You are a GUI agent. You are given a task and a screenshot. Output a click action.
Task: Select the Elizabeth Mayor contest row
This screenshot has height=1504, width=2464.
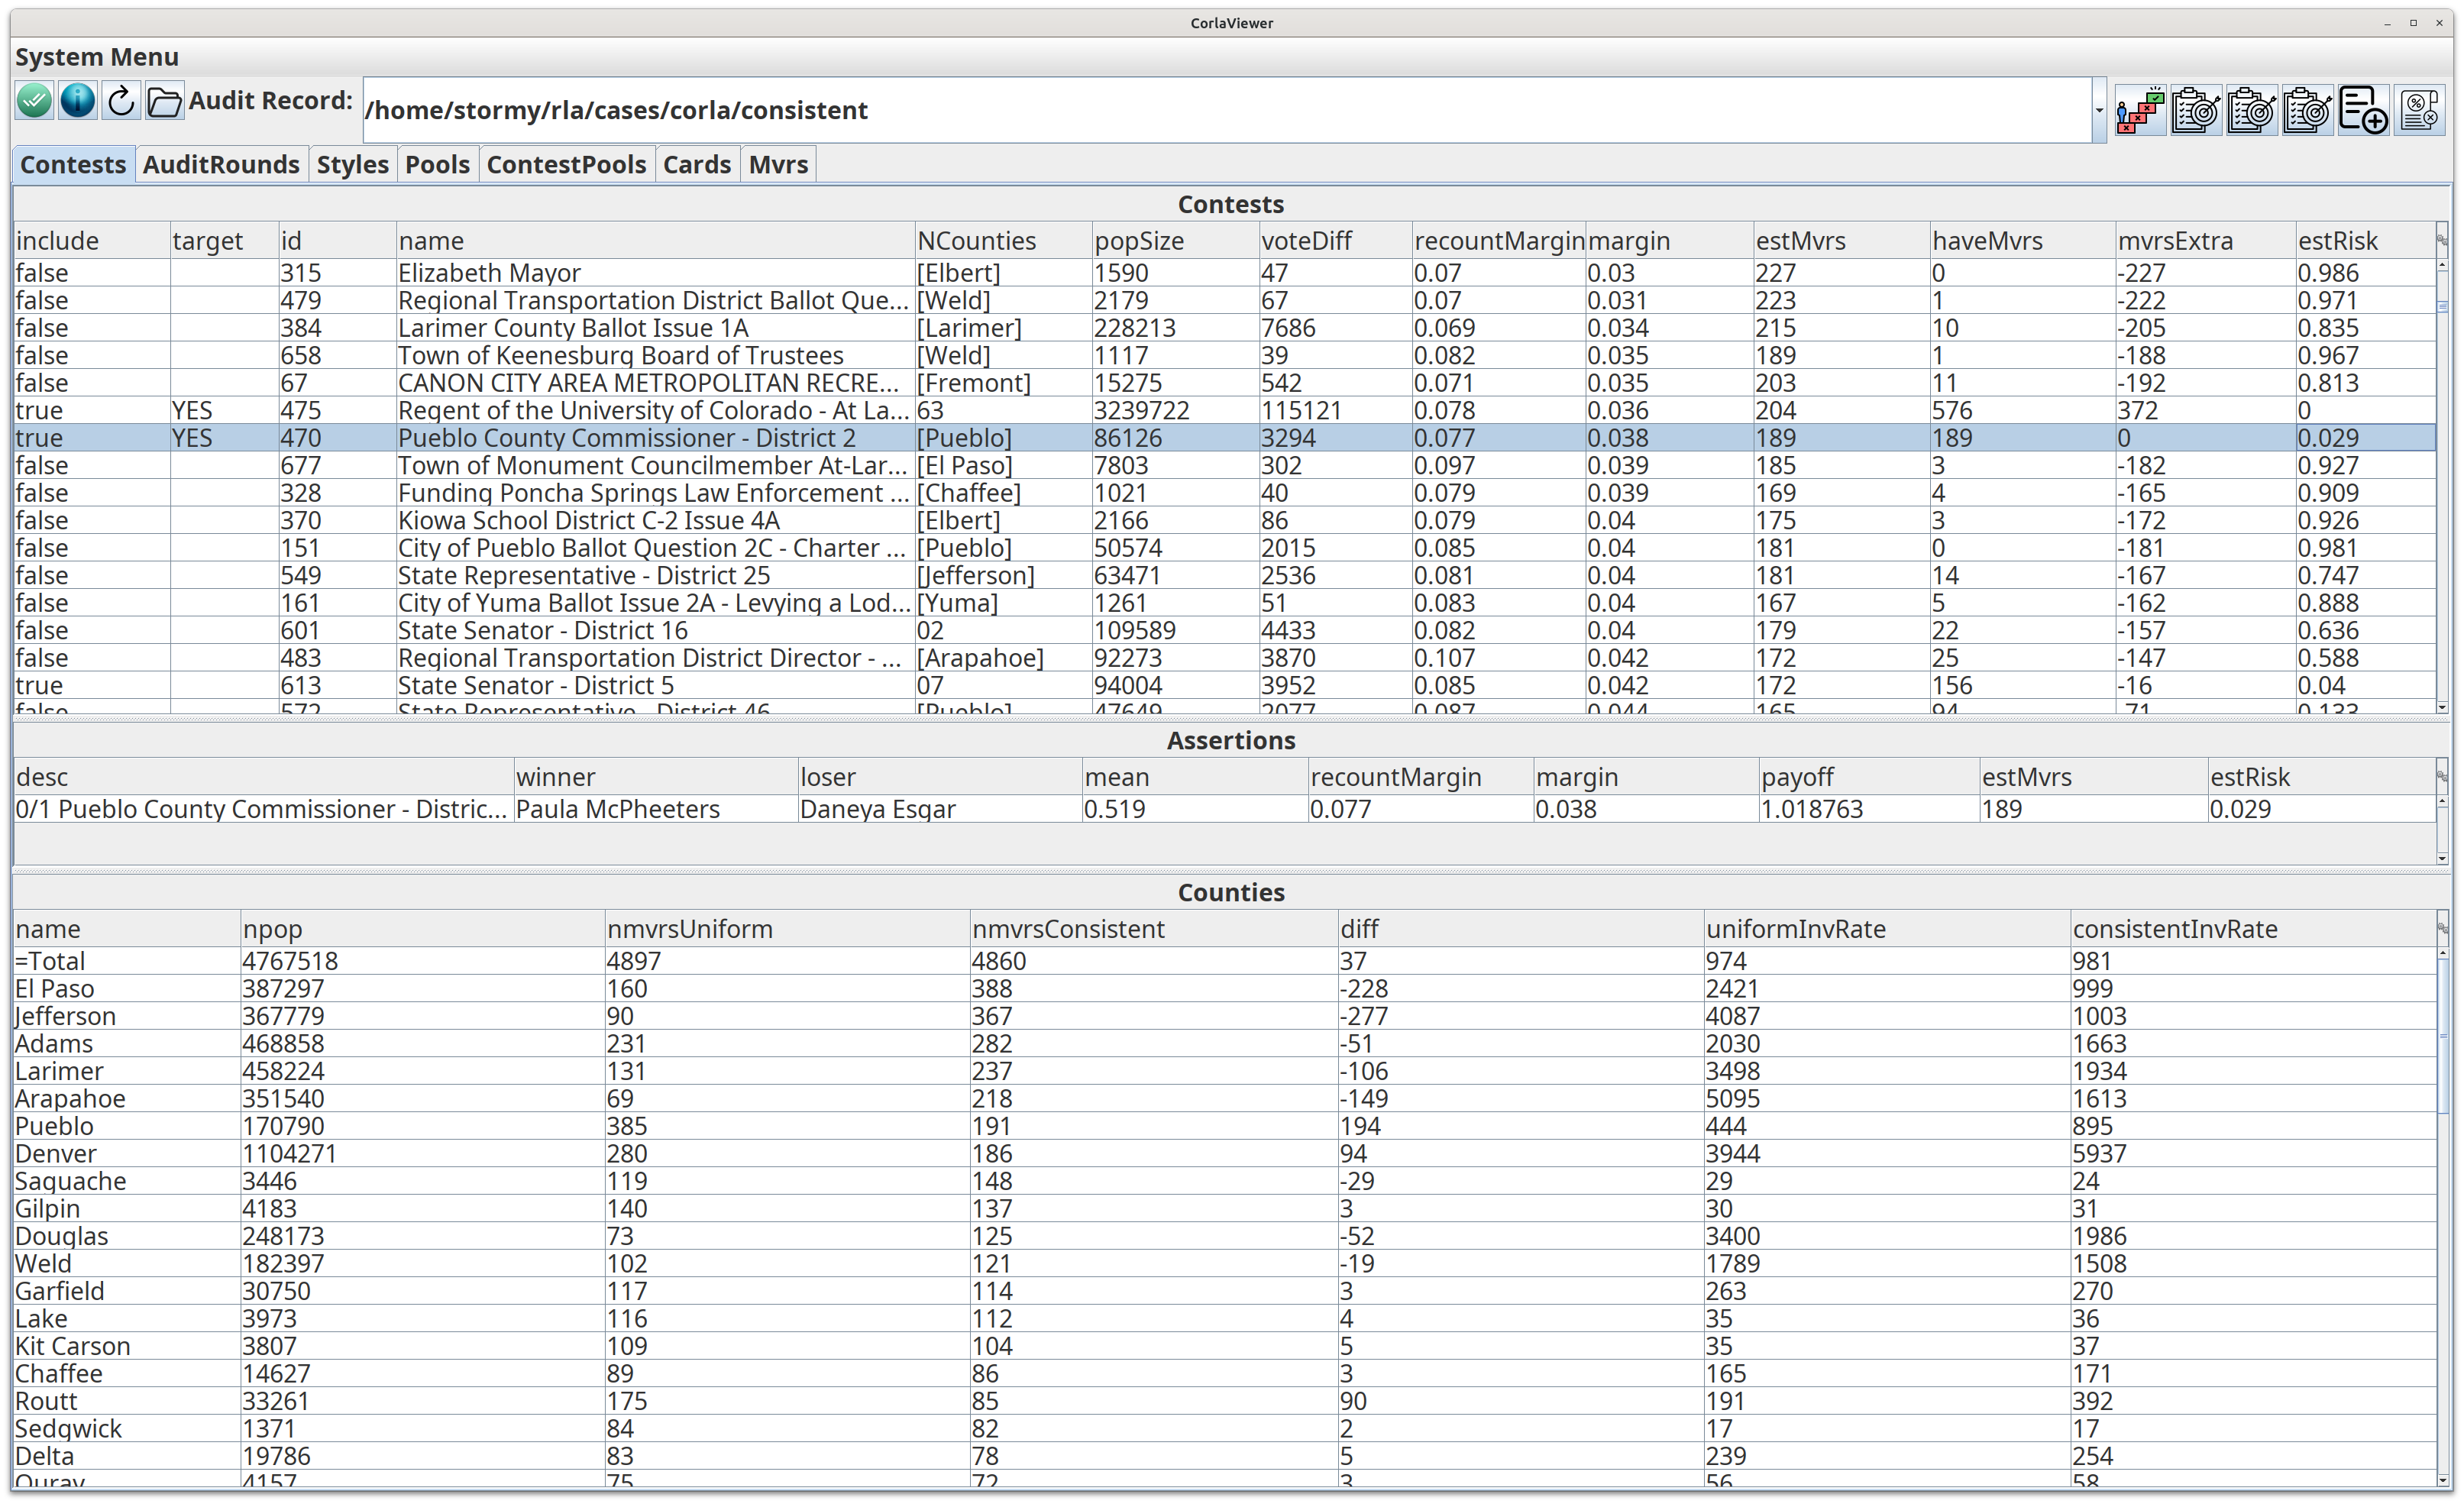coord(1224,273)
